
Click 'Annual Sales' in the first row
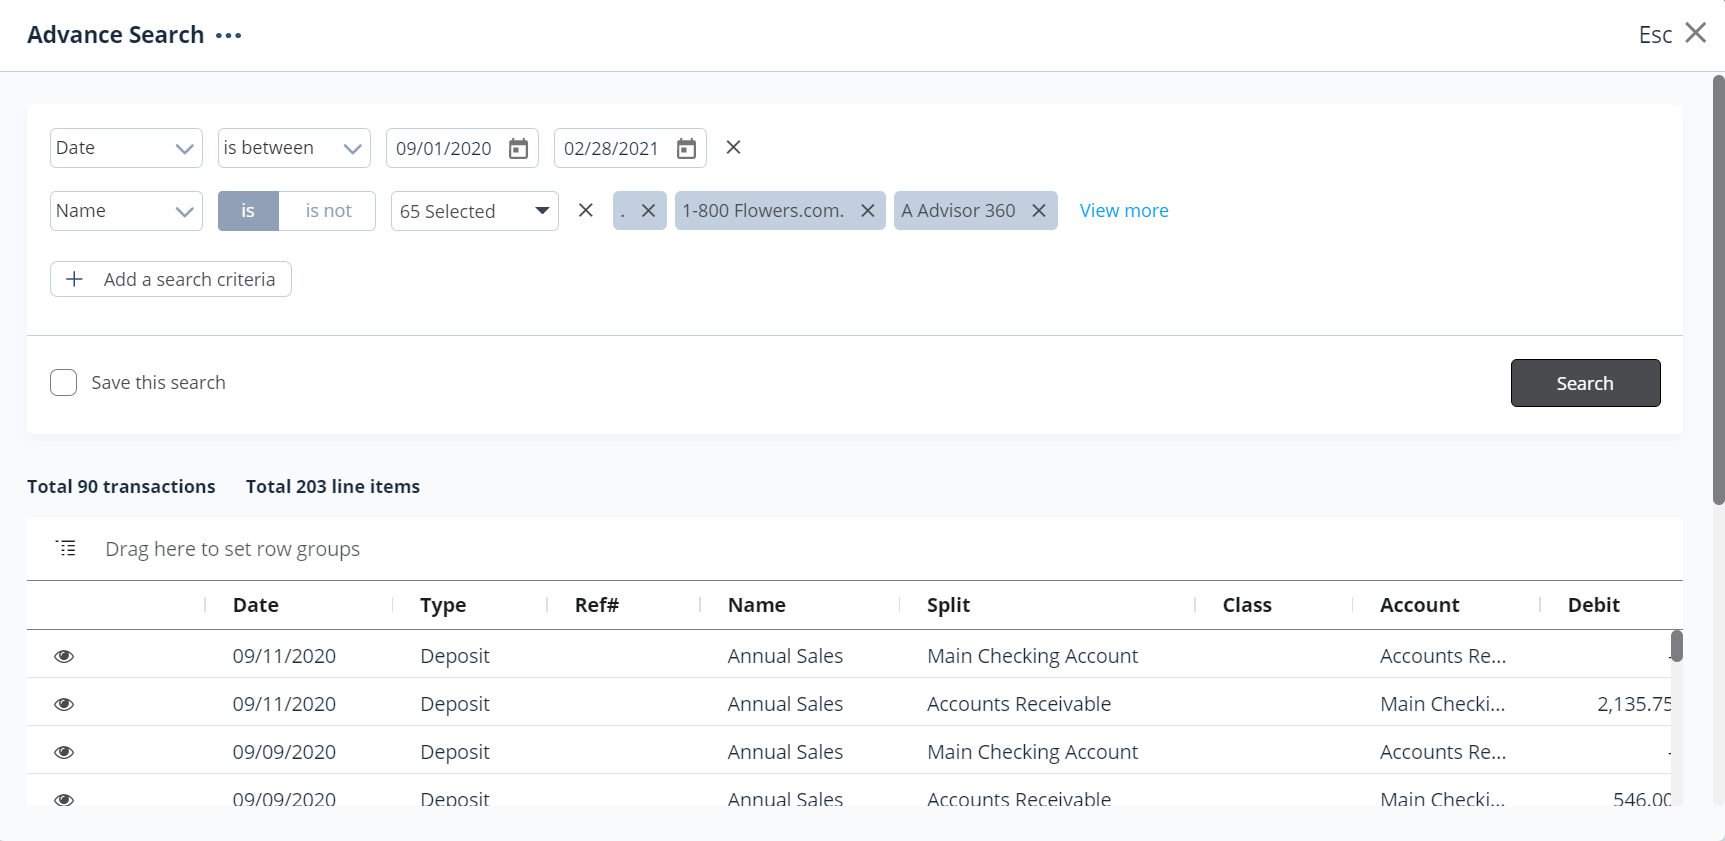(785, 656)
